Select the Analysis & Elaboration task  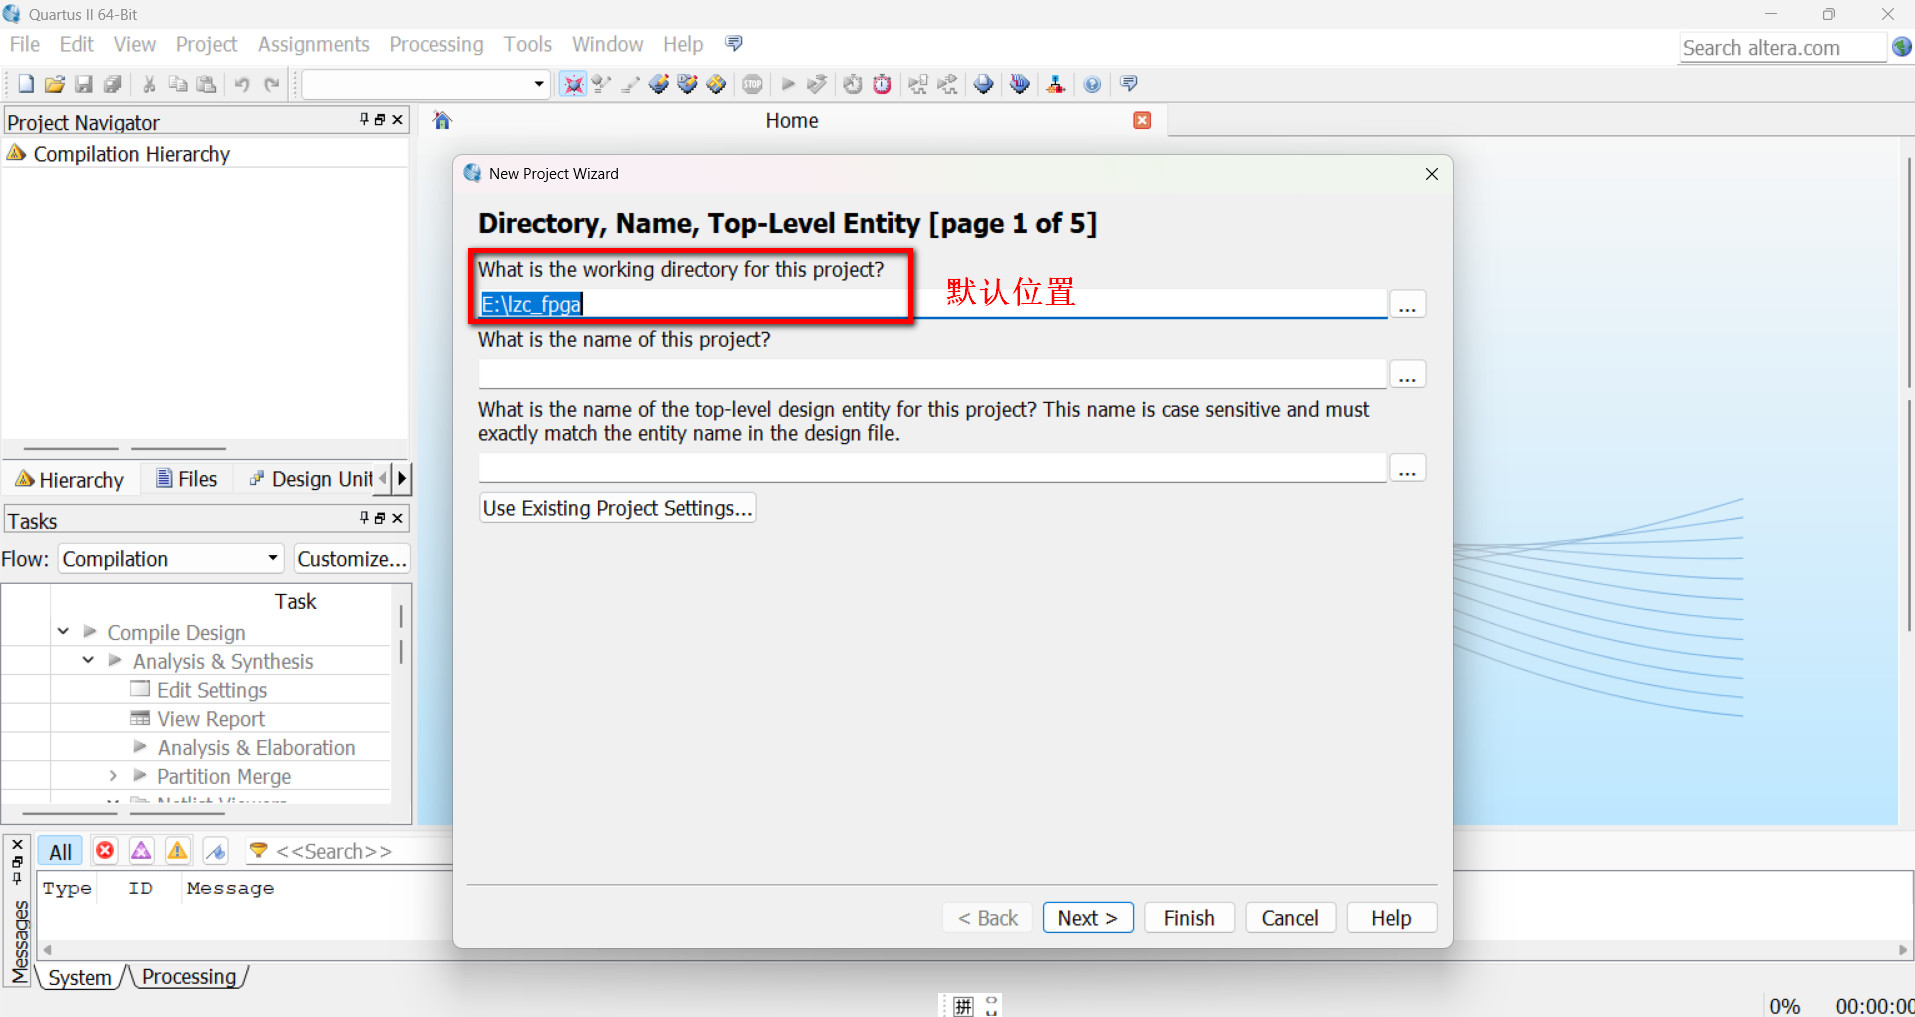256,748
